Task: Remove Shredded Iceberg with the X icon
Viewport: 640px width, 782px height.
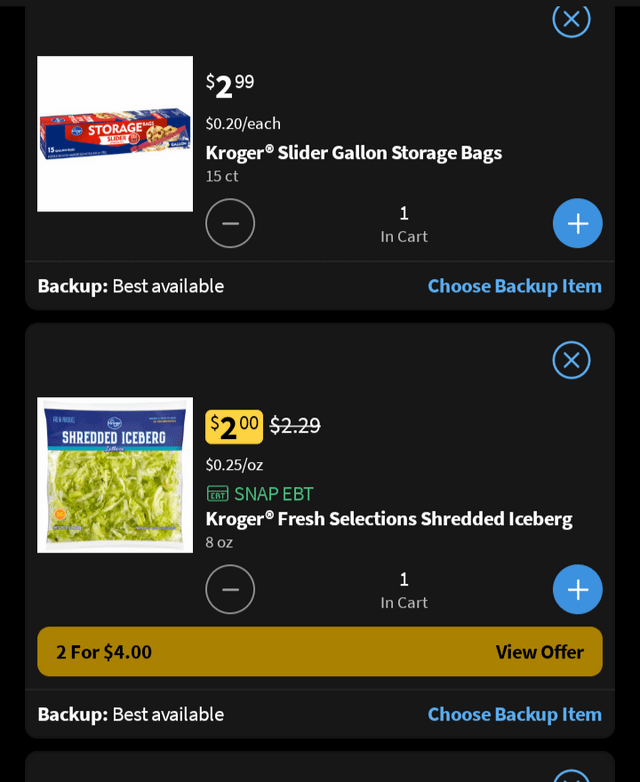Action: [571, 360]
